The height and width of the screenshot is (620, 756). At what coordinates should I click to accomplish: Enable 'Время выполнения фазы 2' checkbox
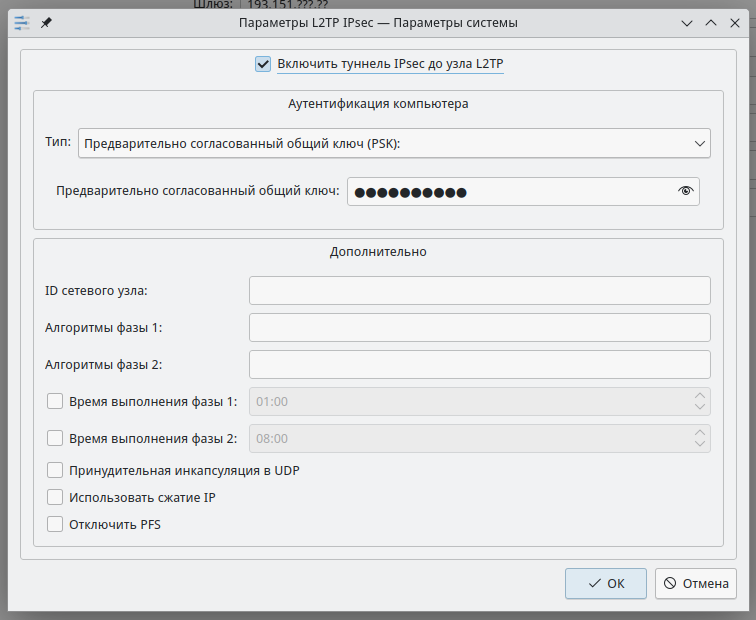pyautogui.click(x=55, y=438)
